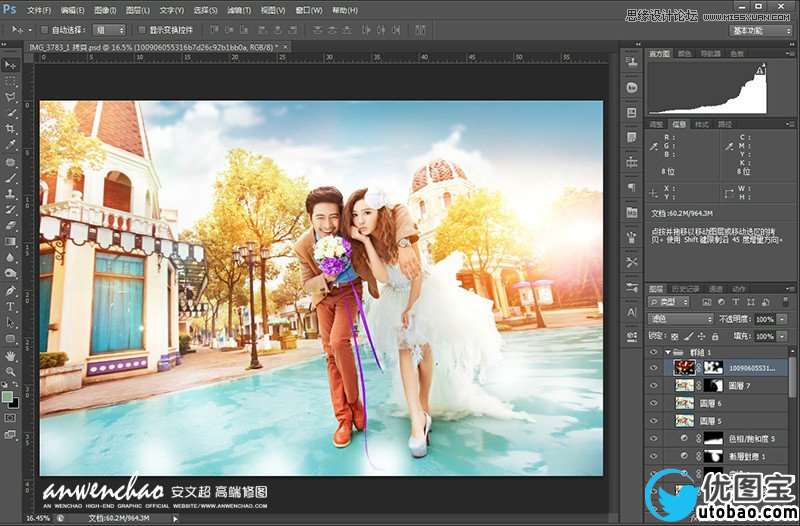
Task: Click the lock image pixels brush icon
Action: (x=689, y=336)
